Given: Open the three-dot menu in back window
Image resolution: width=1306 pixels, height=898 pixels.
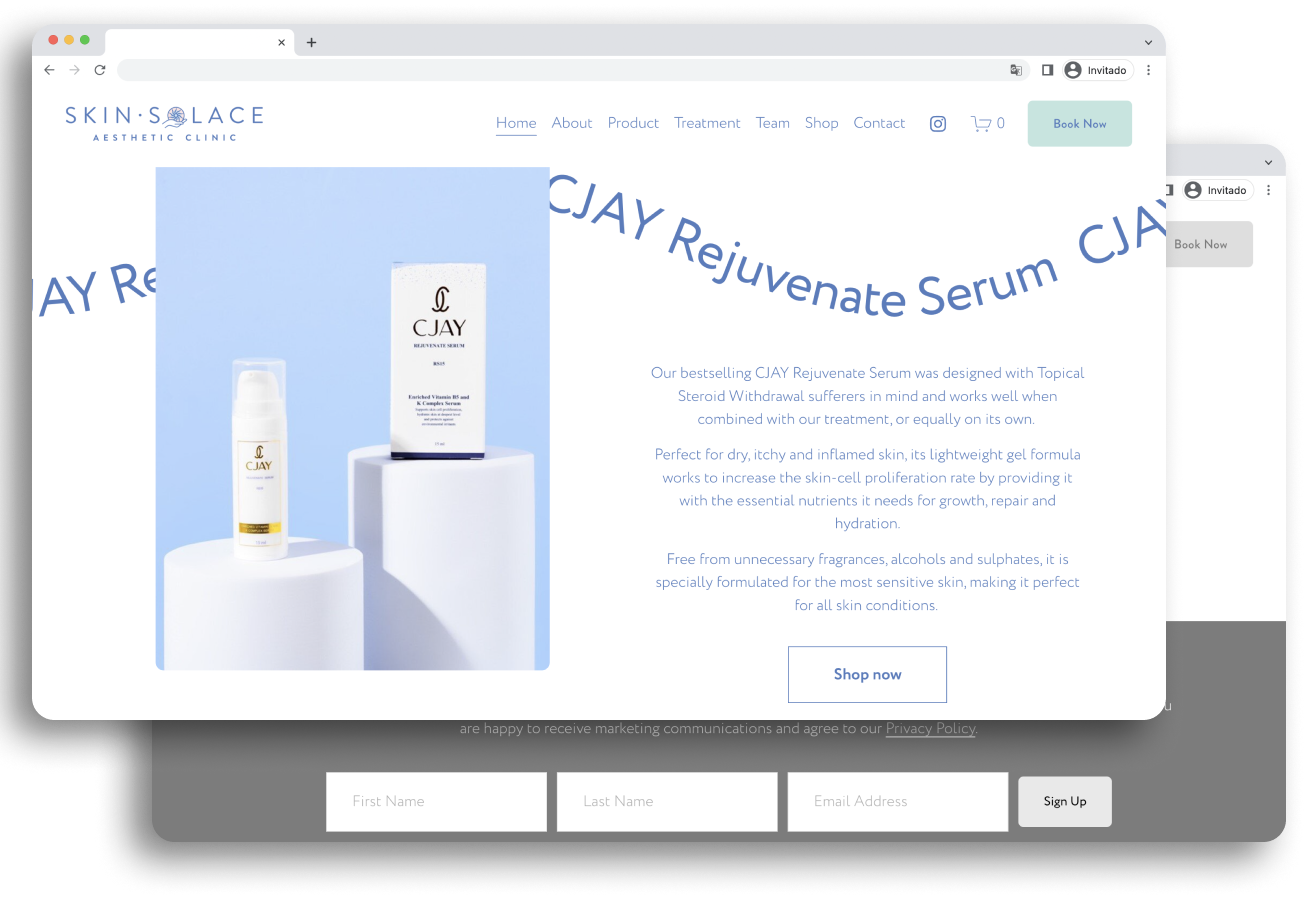Looking at the screenshot, I should pos(1268,190).
